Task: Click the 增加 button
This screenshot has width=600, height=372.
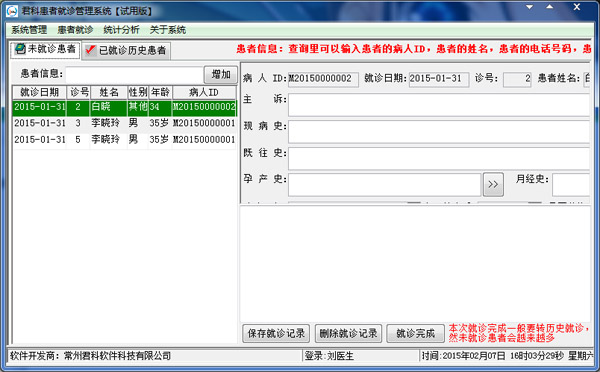Action: click(x=221, y=74)
